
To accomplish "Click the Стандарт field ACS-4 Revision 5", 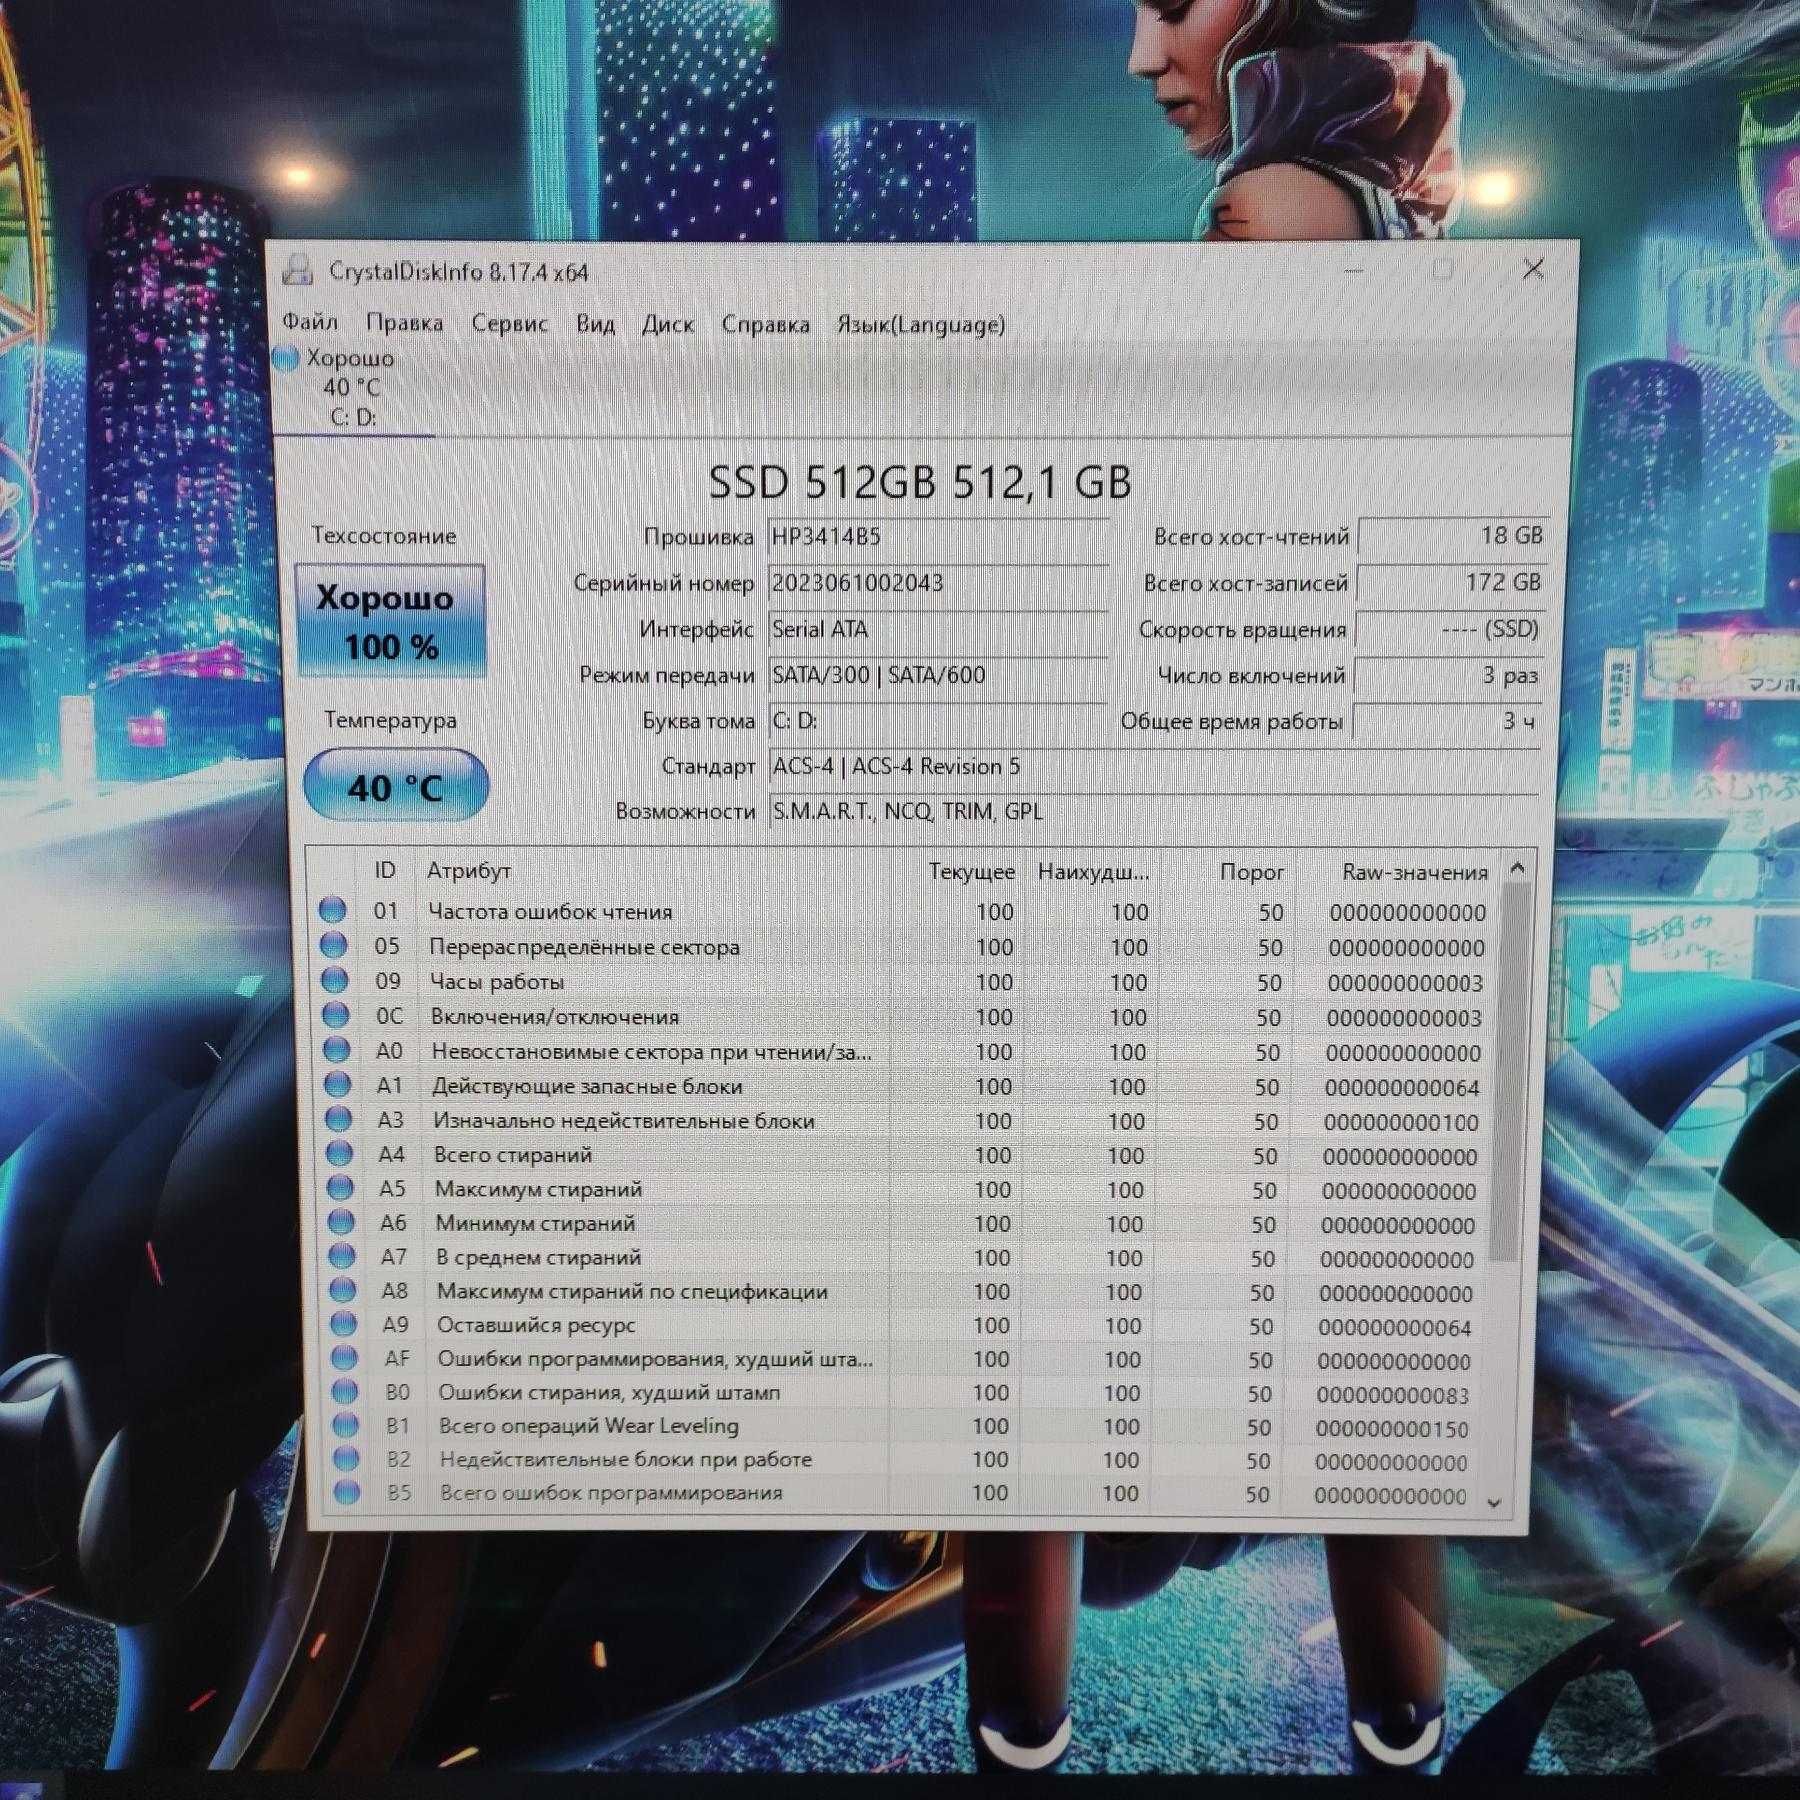I will [x=1154, y=767].
